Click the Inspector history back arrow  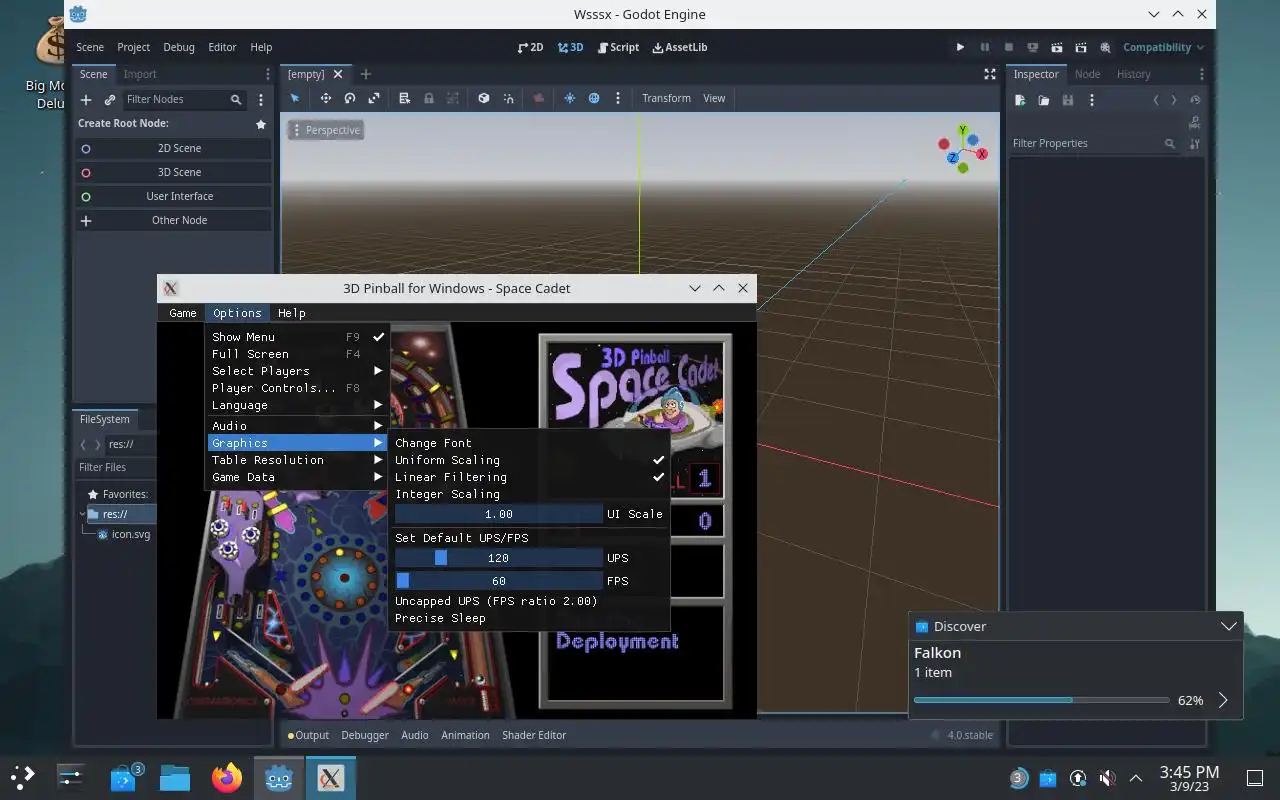(1156, 100)
